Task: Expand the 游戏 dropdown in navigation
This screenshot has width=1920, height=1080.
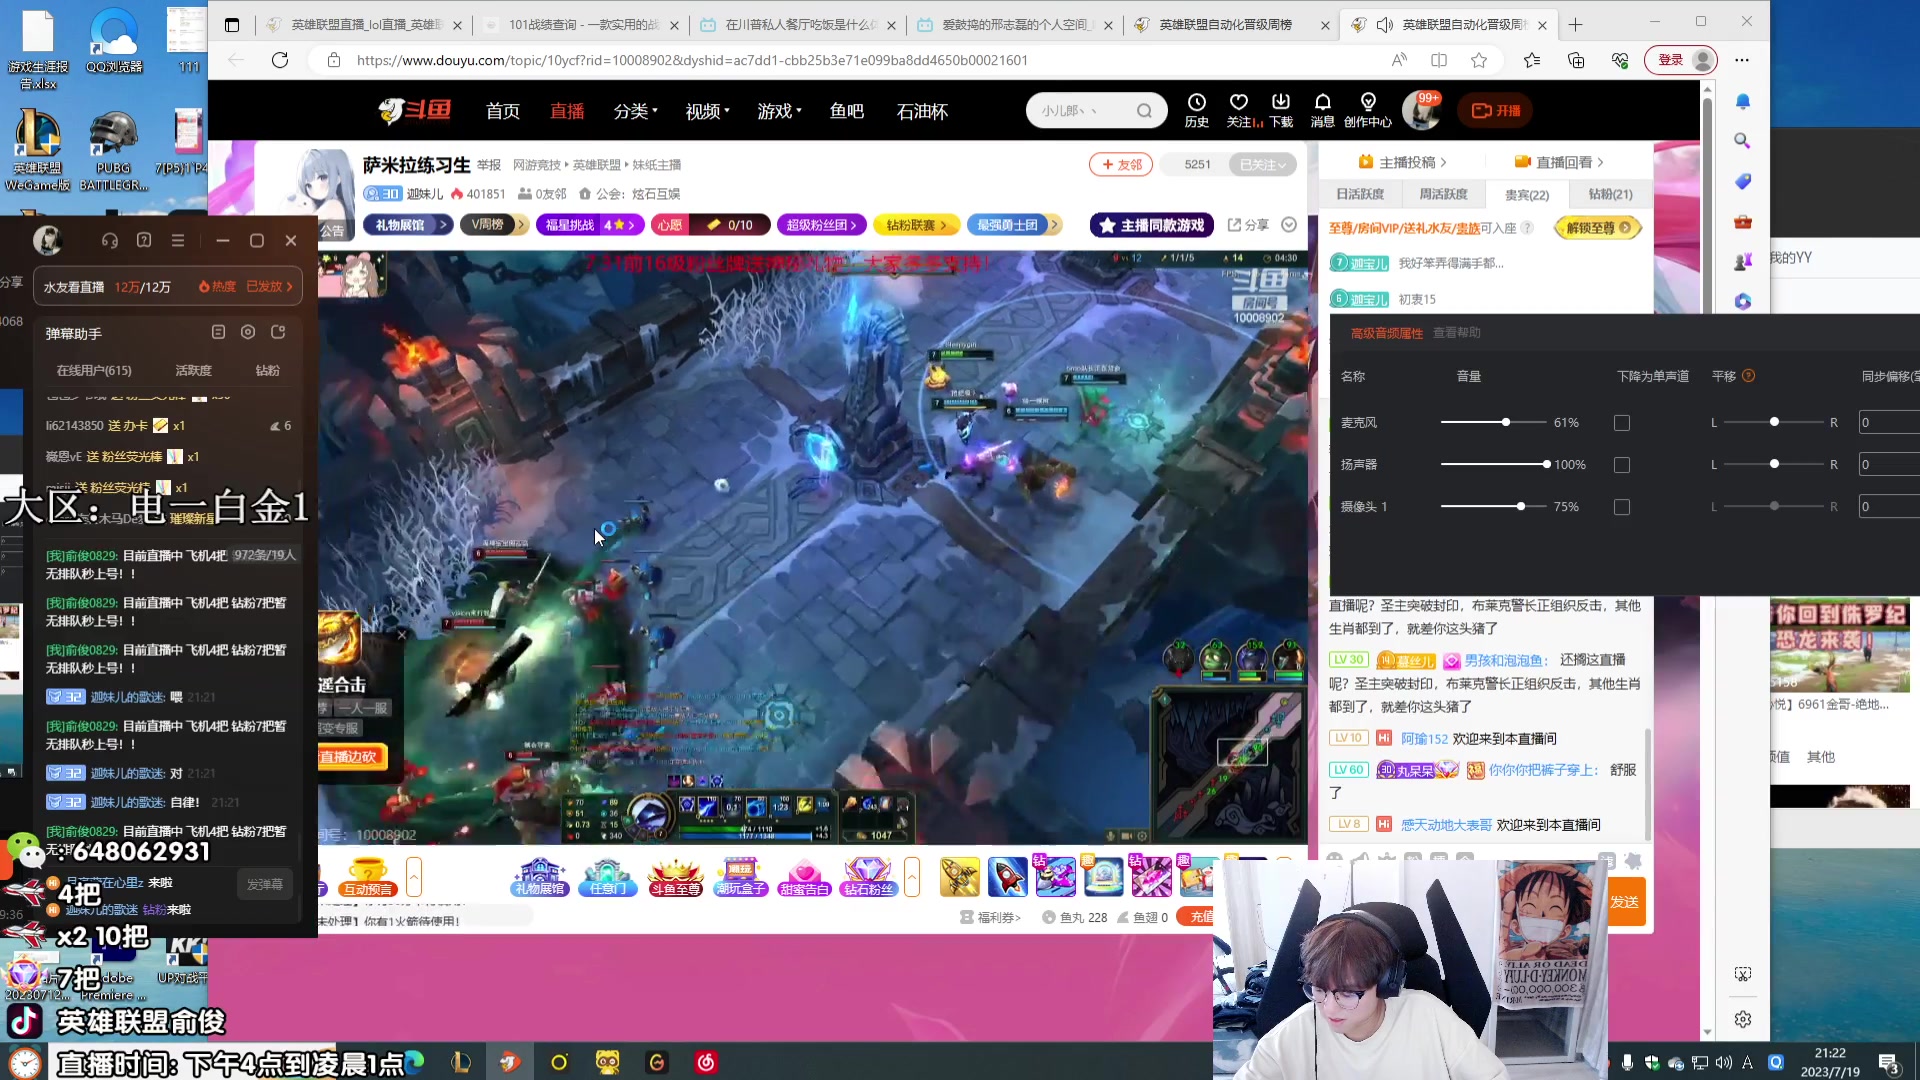Action: click(780, 111)
